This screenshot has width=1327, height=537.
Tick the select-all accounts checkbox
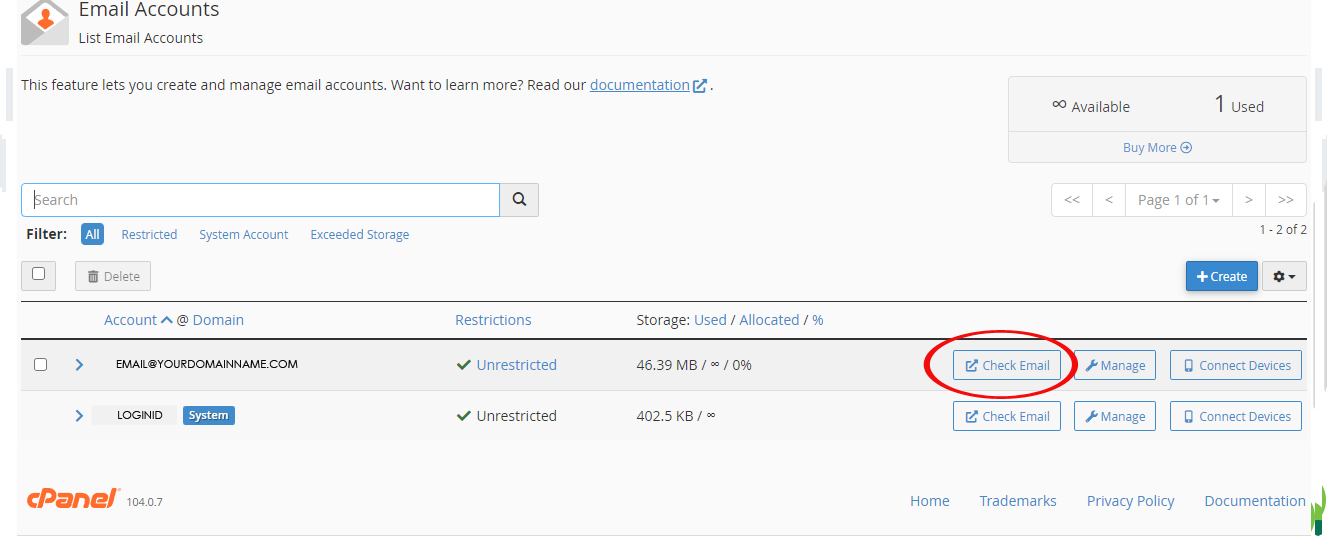[39, 275]
